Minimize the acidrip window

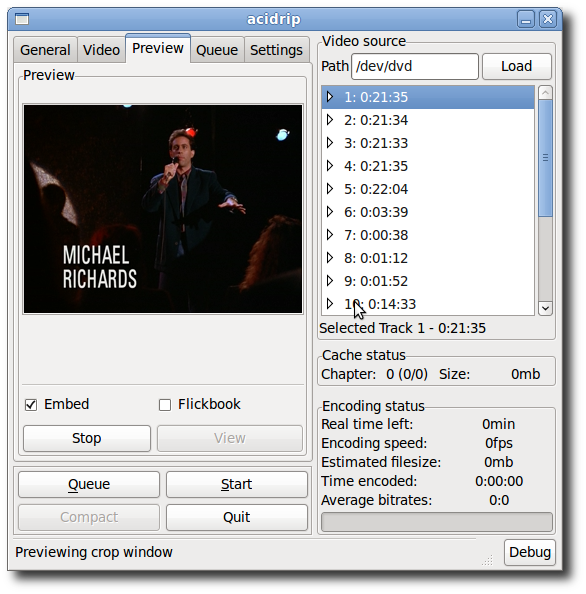pos(526,19)
